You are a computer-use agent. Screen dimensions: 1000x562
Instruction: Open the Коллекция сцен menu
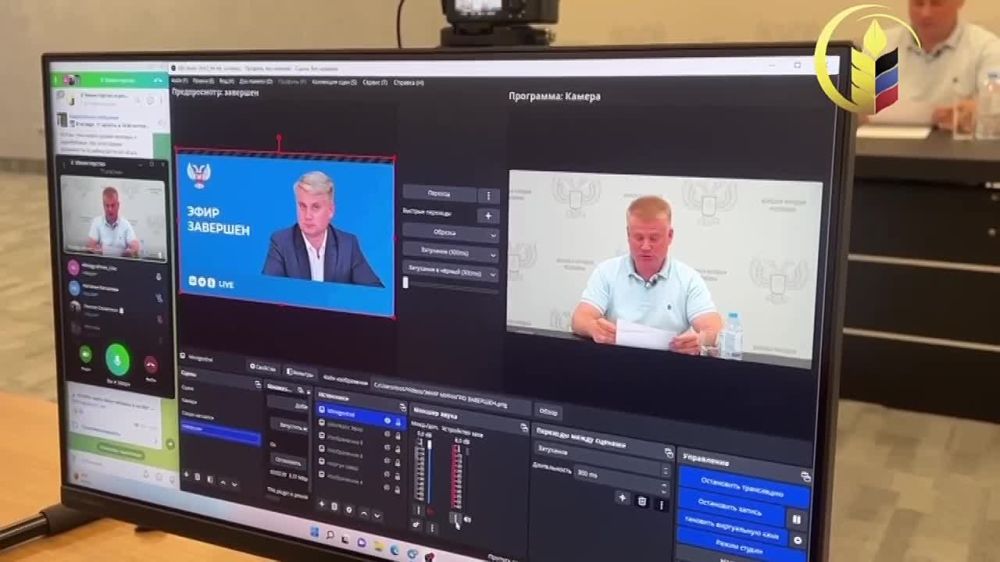pyautogui.click(x=334, y=82)
